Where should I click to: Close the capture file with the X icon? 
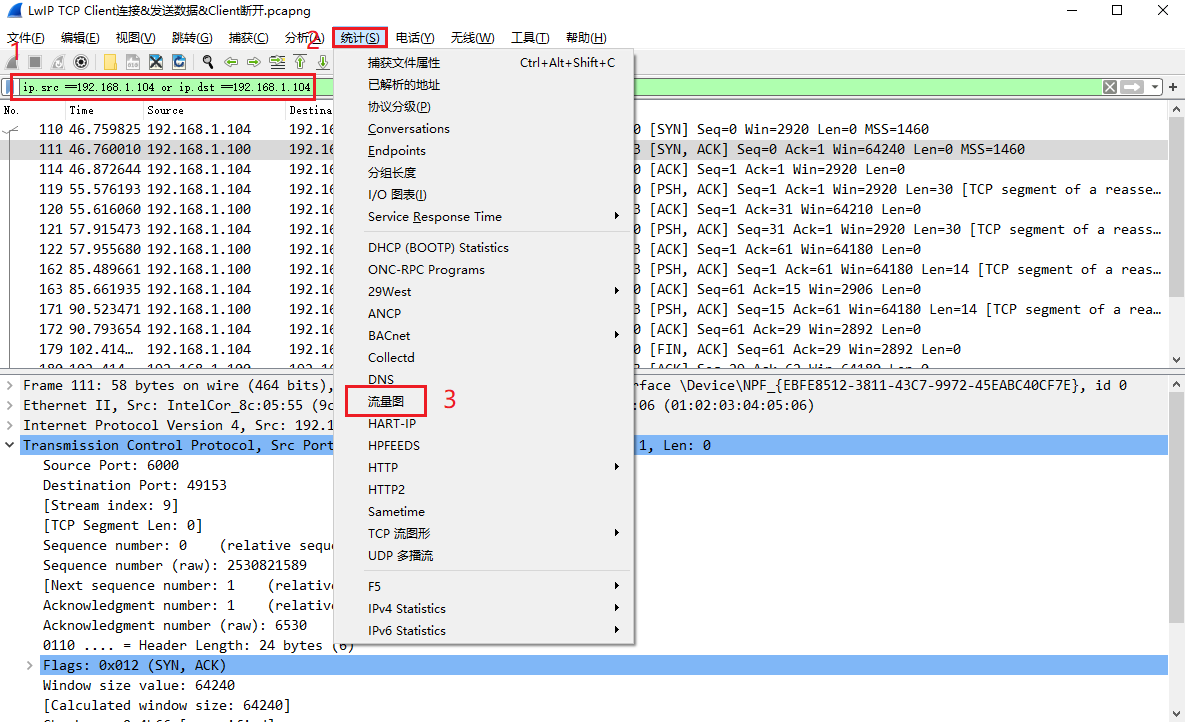pos(155,62)
